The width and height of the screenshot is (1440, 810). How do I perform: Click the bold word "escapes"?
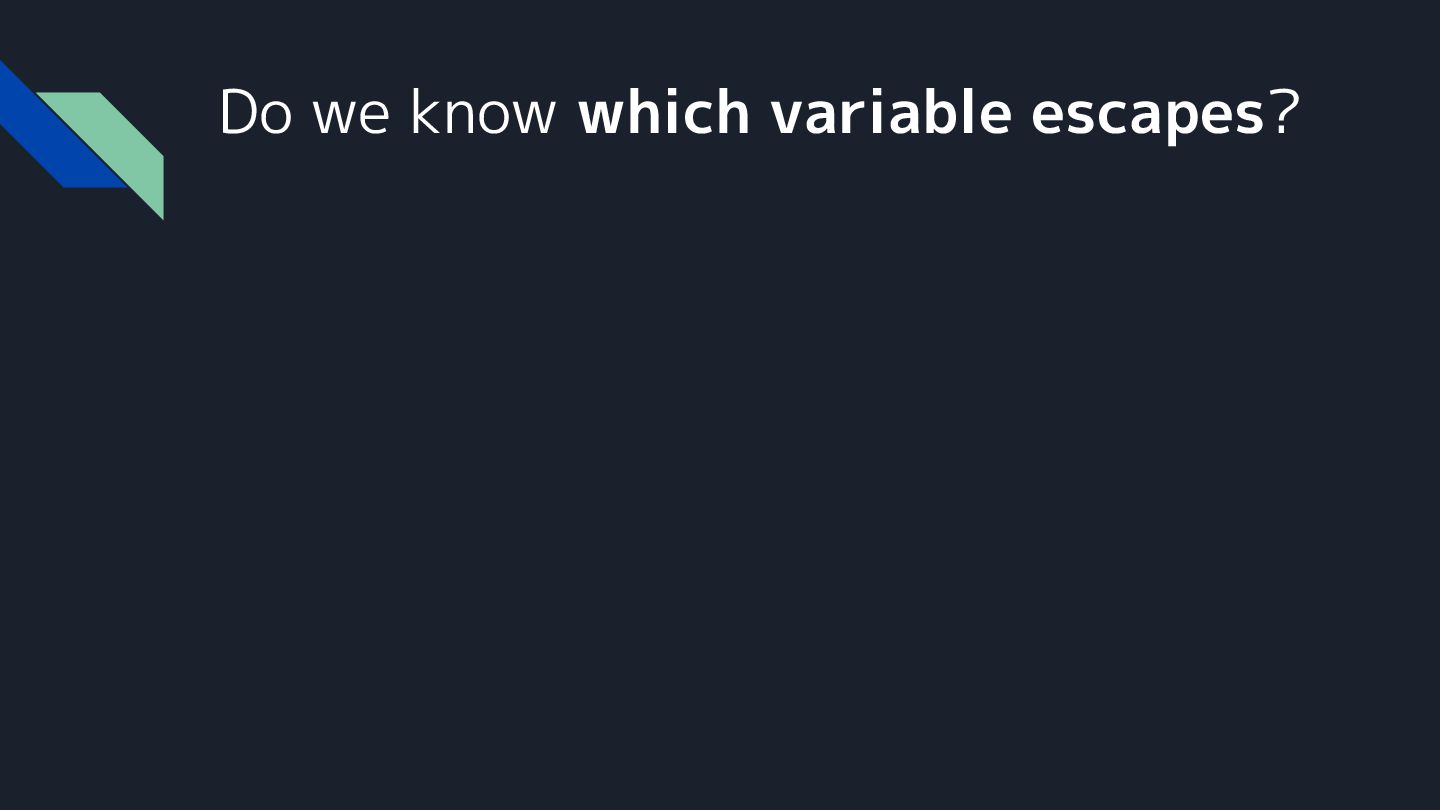[x=1147, y=116]
